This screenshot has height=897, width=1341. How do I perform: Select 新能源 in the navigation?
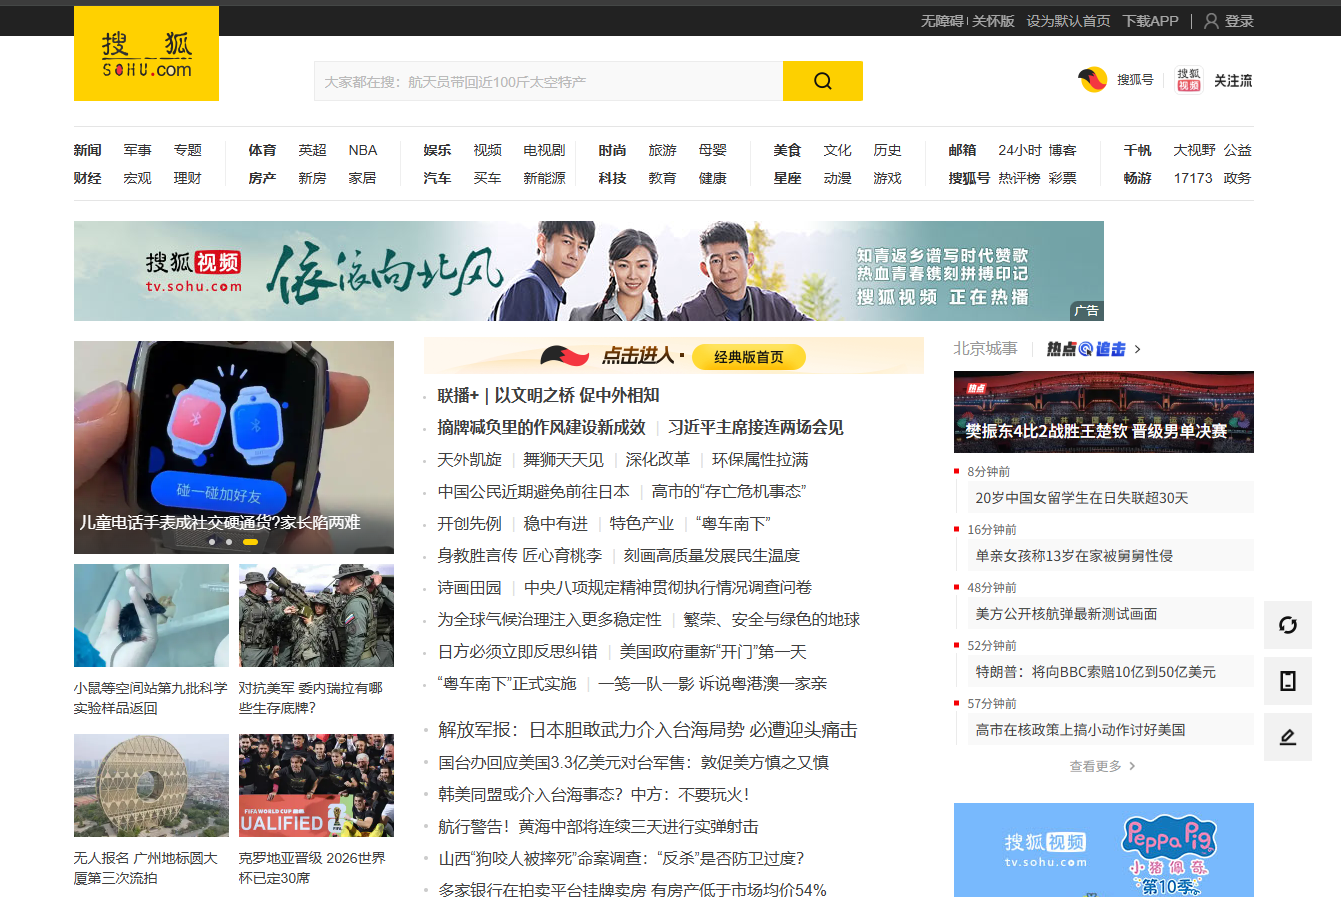pos(544,178)
